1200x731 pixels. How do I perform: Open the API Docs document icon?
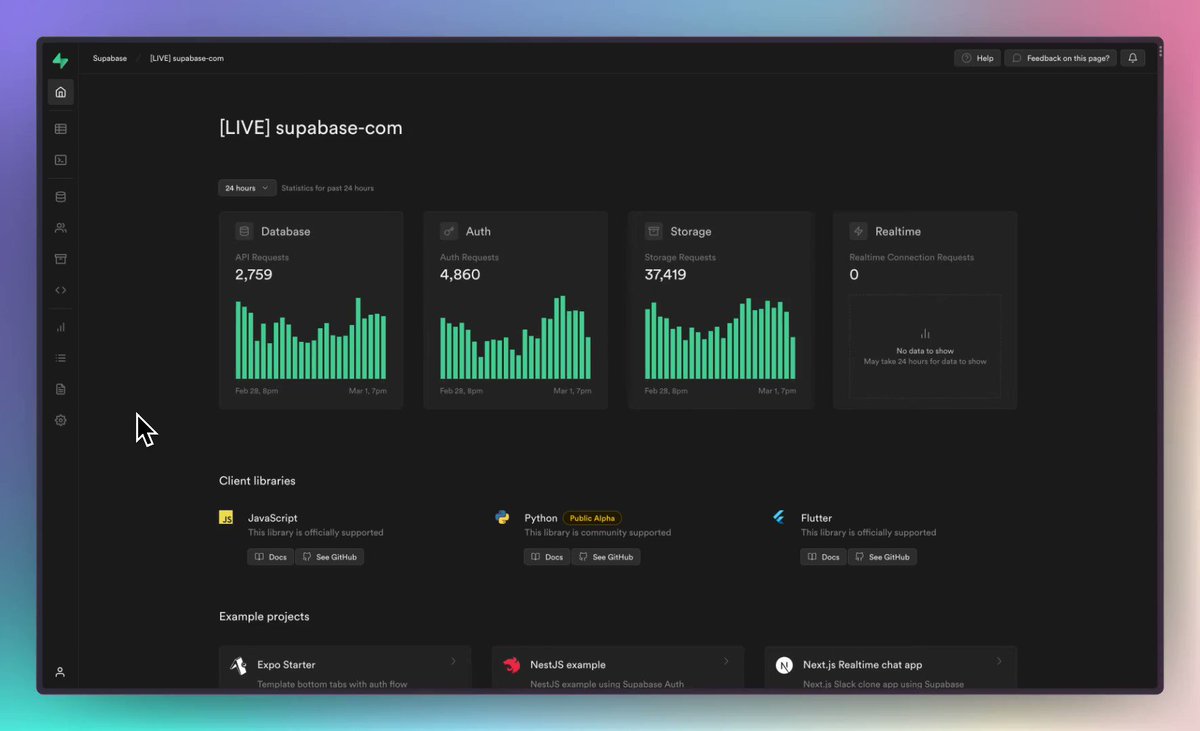(x=60, y=389)
